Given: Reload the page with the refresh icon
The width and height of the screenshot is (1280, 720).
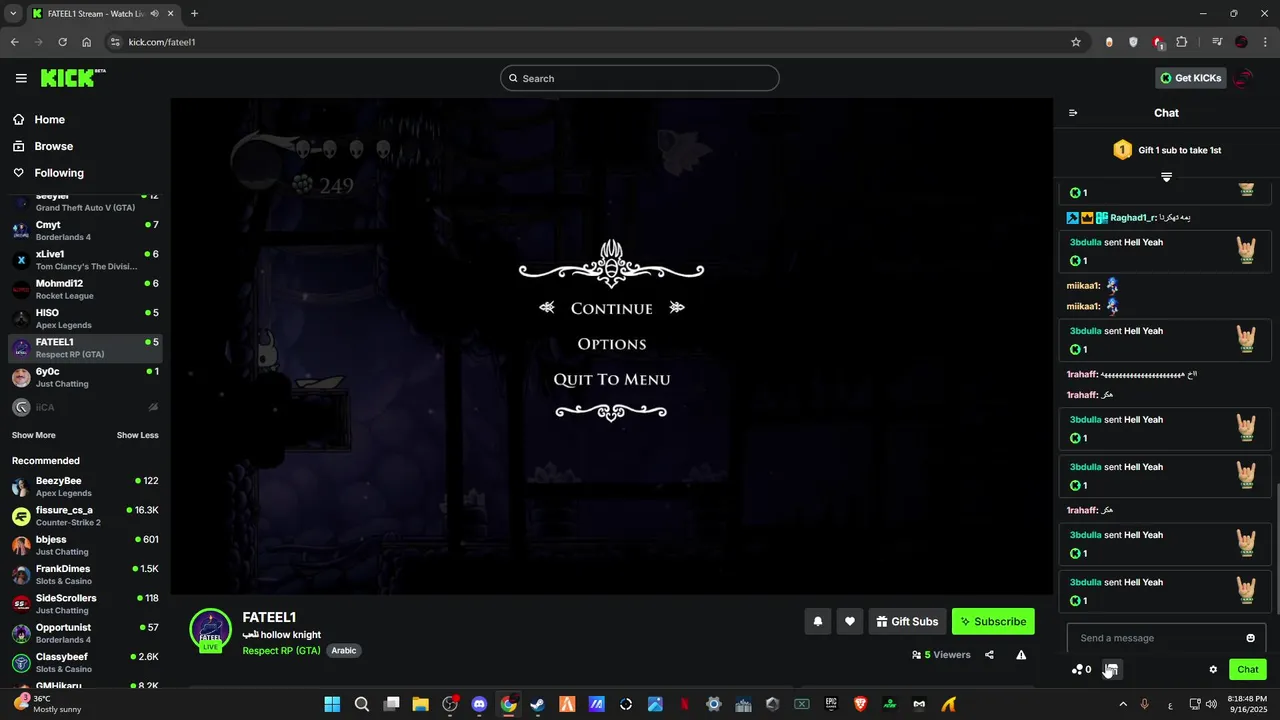Looking at the screenshot, I should point(62,42).
